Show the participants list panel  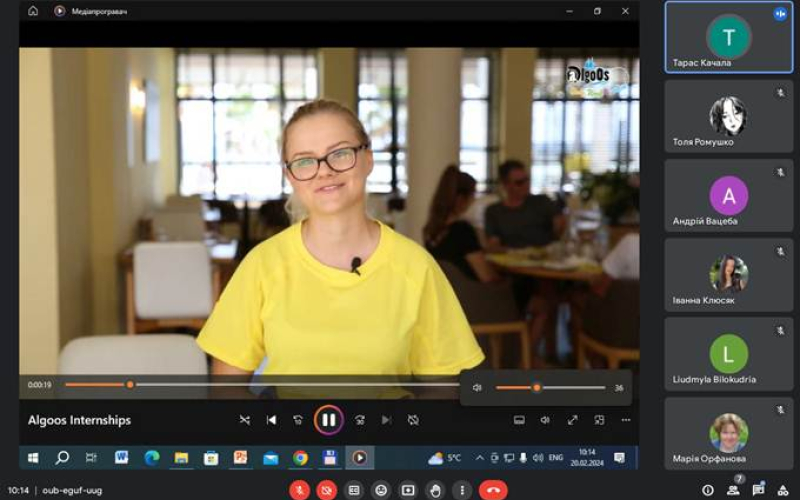[x=733, y=490]
